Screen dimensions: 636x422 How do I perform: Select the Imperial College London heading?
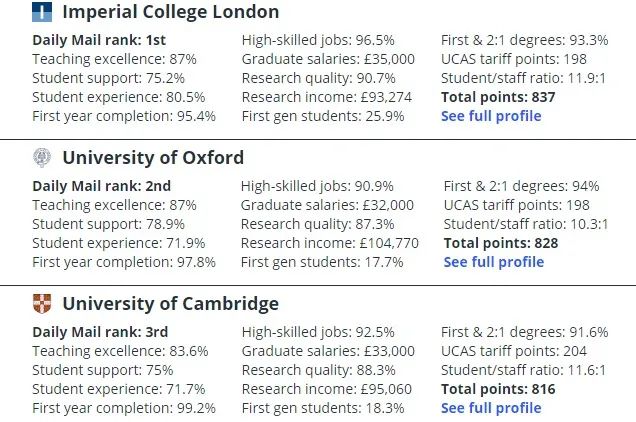point(170,13)
